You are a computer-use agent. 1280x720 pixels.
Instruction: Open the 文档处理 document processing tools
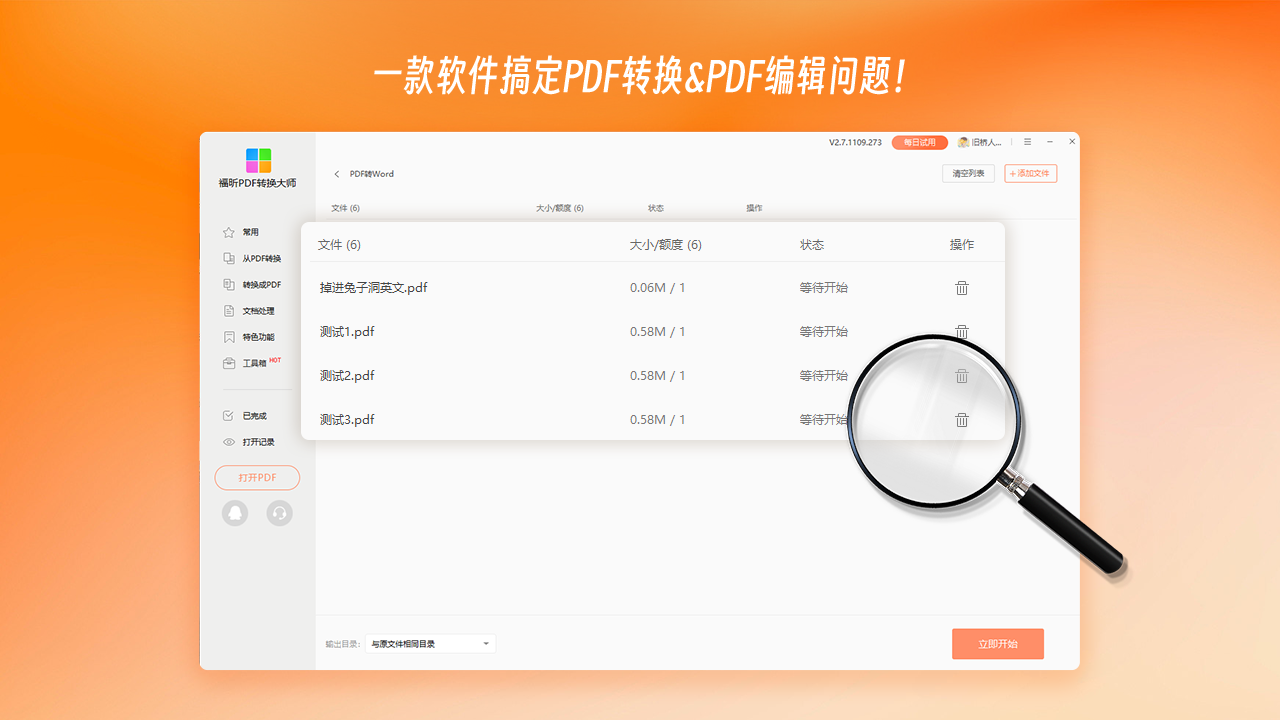point(260,310)
